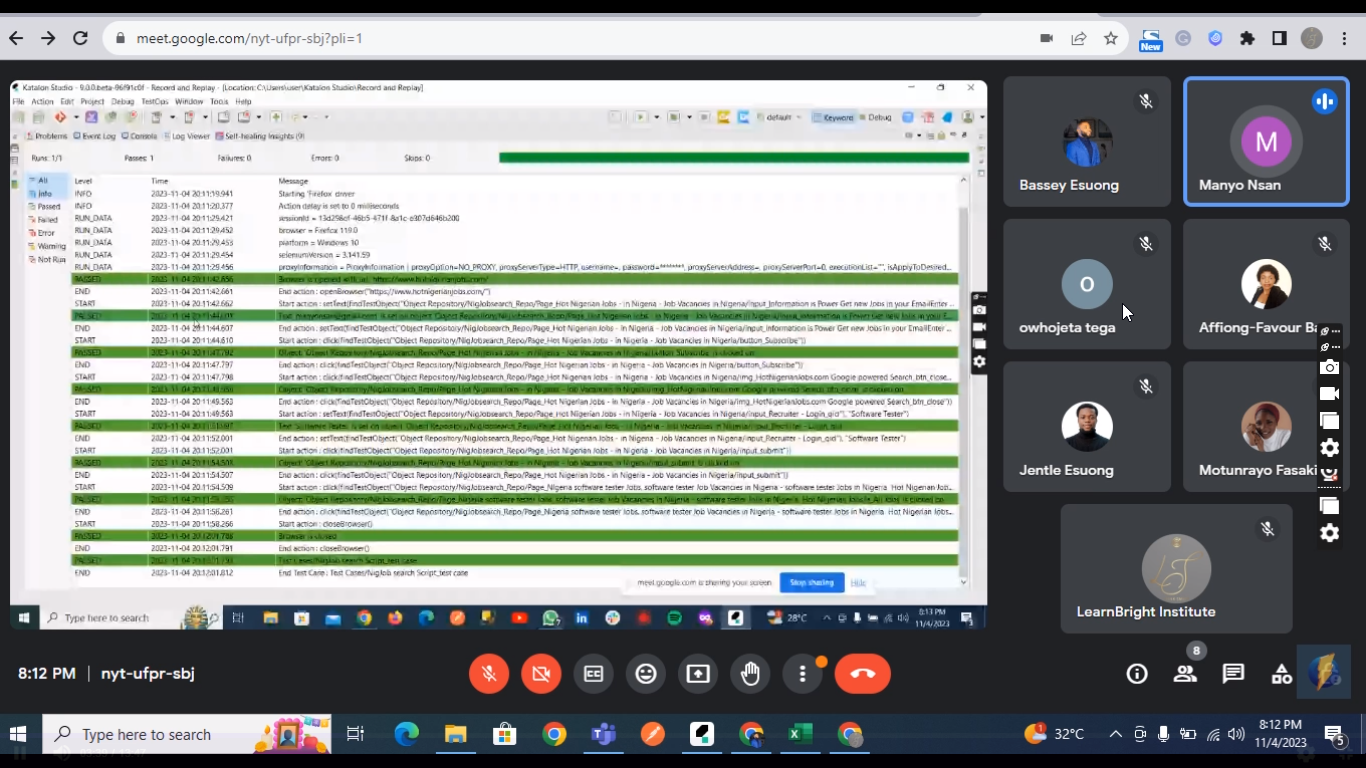
Task: Switch to the Event Log tab
Action: click(94, 136)
